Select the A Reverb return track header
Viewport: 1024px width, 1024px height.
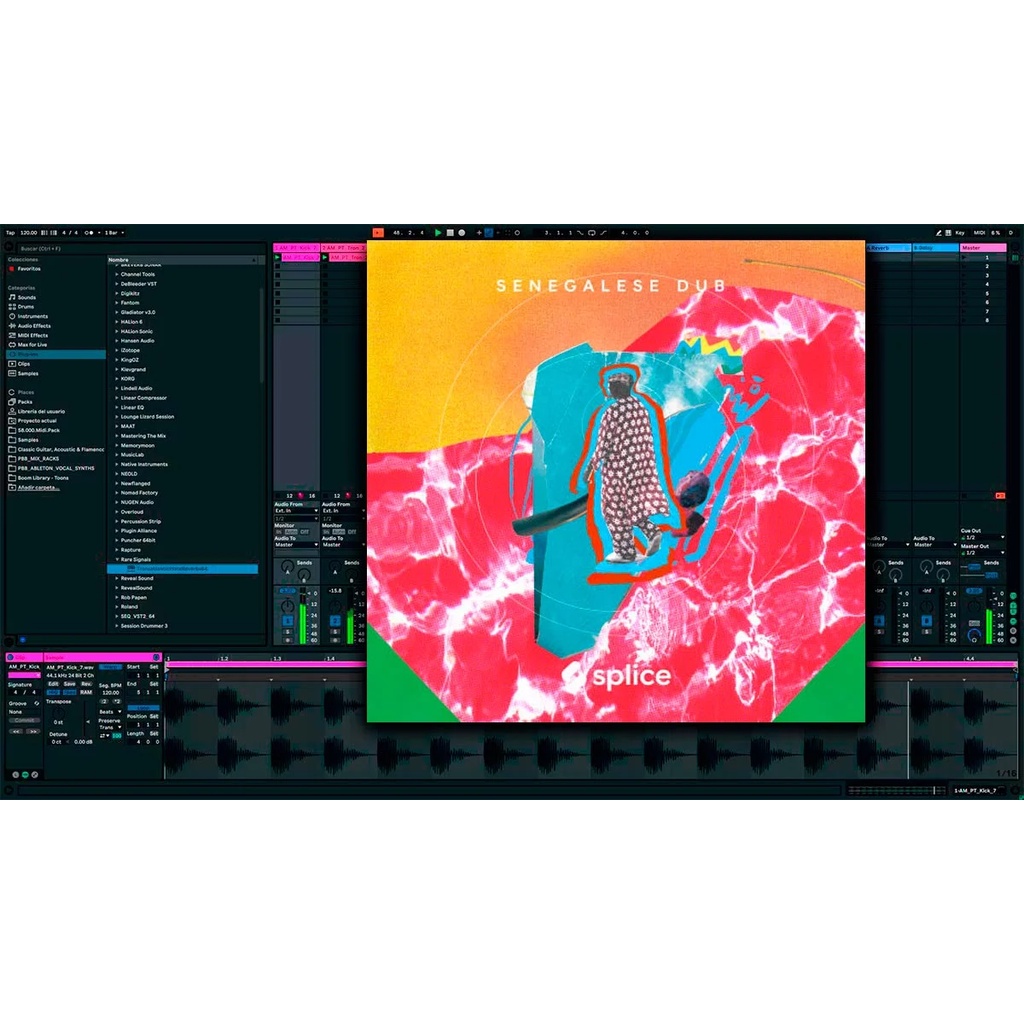[888, 248]
